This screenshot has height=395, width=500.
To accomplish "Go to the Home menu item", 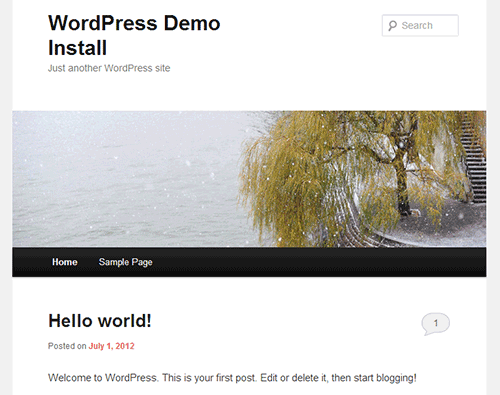I will pos(65,262).
